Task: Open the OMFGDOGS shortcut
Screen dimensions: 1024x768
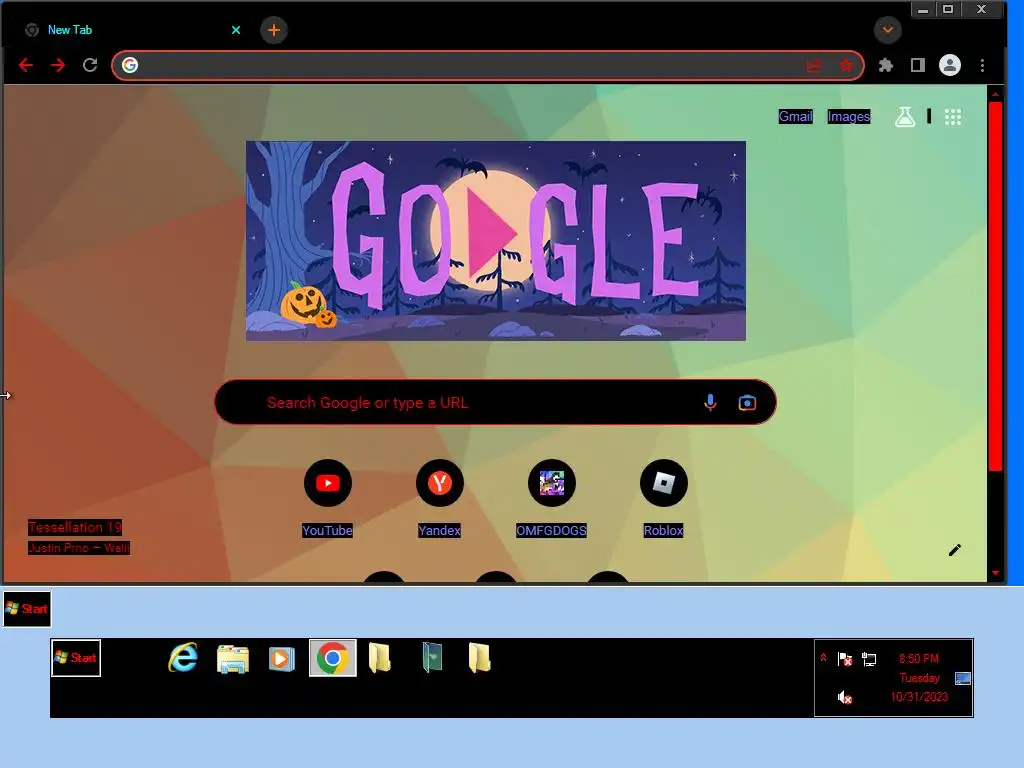Action: click(551, 500)
